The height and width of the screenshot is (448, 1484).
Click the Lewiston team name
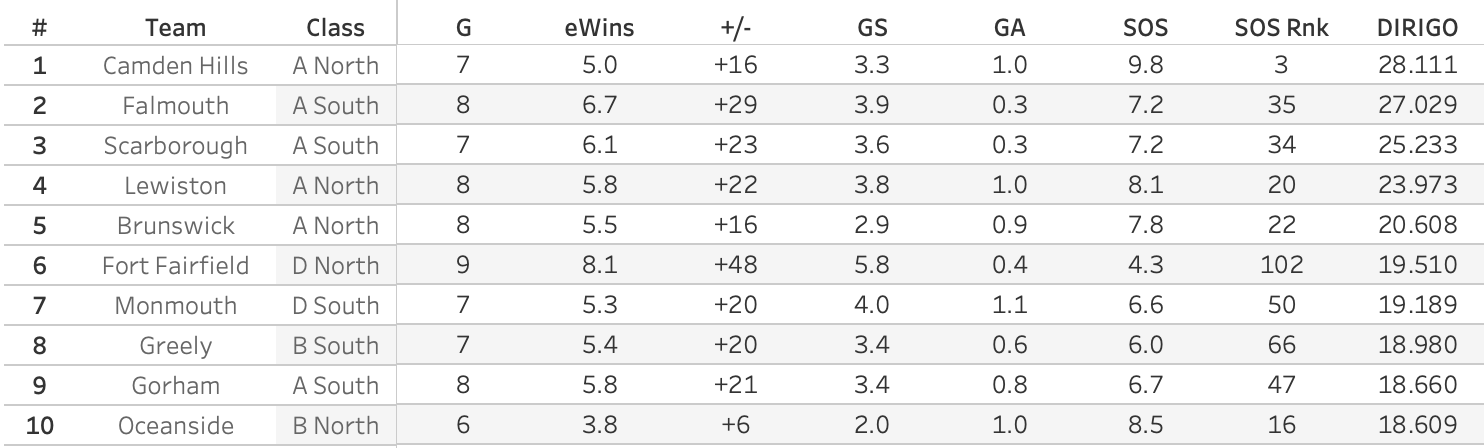[176, 186]
